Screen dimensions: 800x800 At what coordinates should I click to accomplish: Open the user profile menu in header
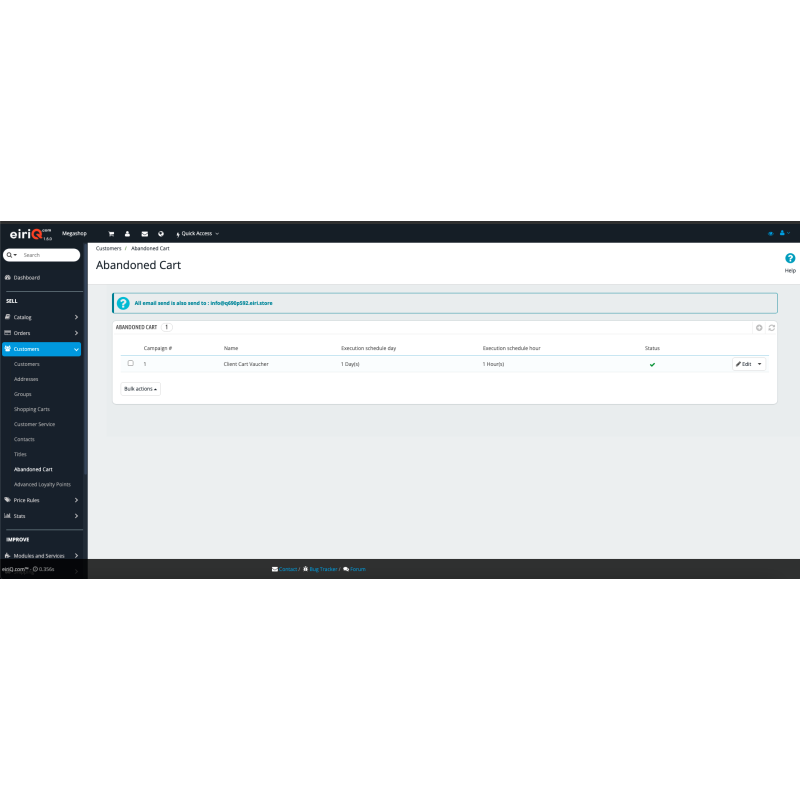coord(784,233)
